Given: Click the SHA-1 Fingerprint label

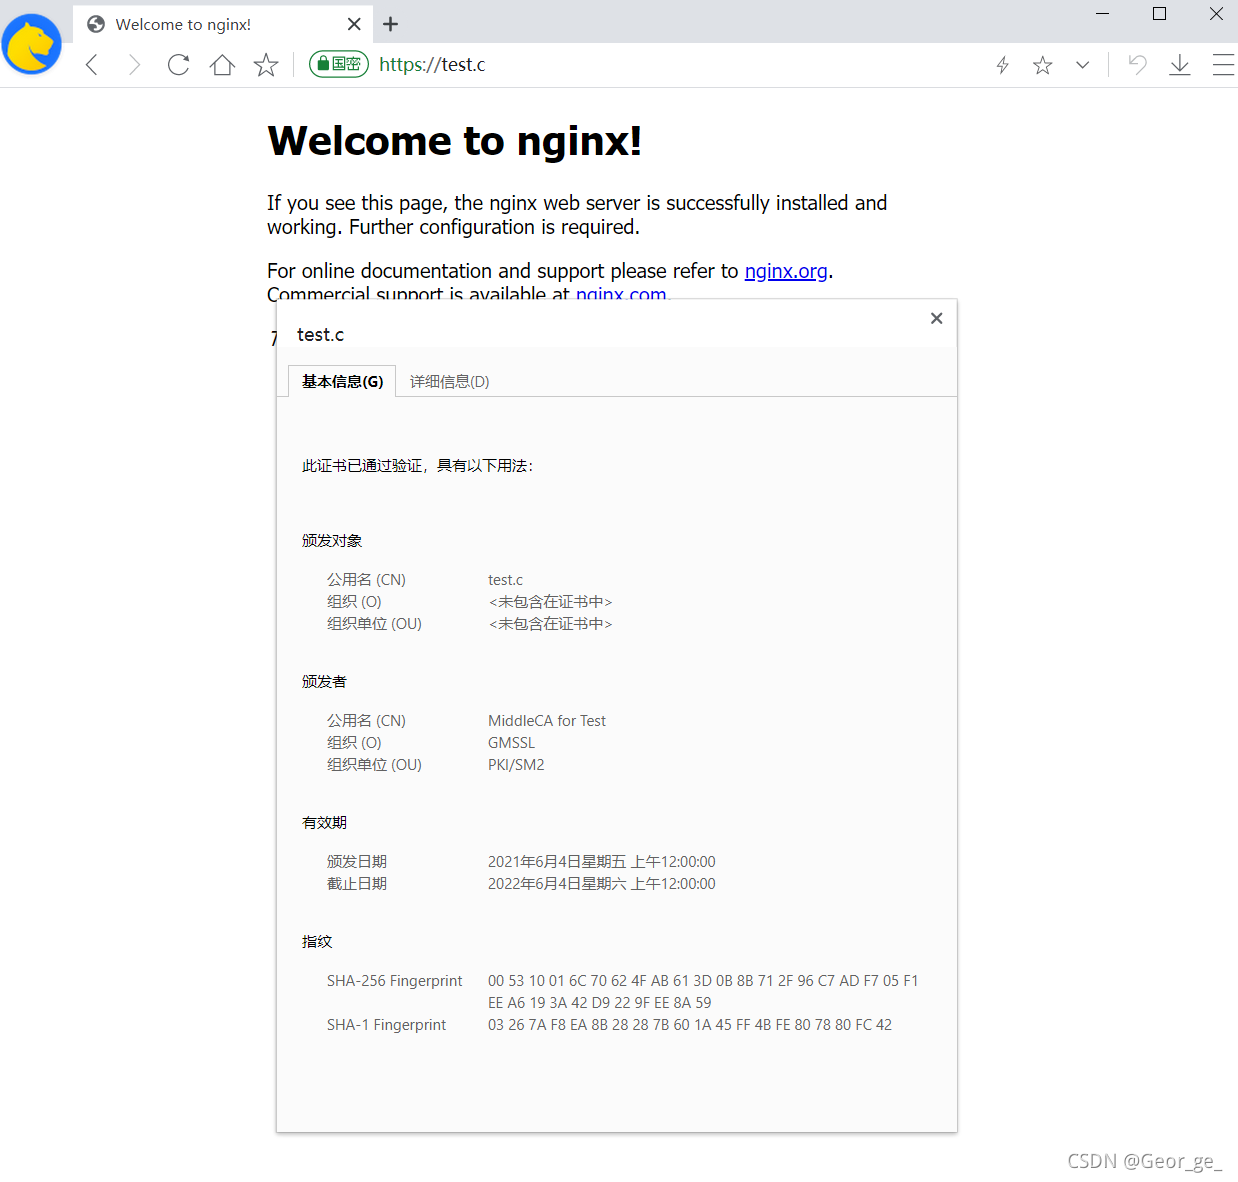Looking at the screenshot, I should 386,1025.
